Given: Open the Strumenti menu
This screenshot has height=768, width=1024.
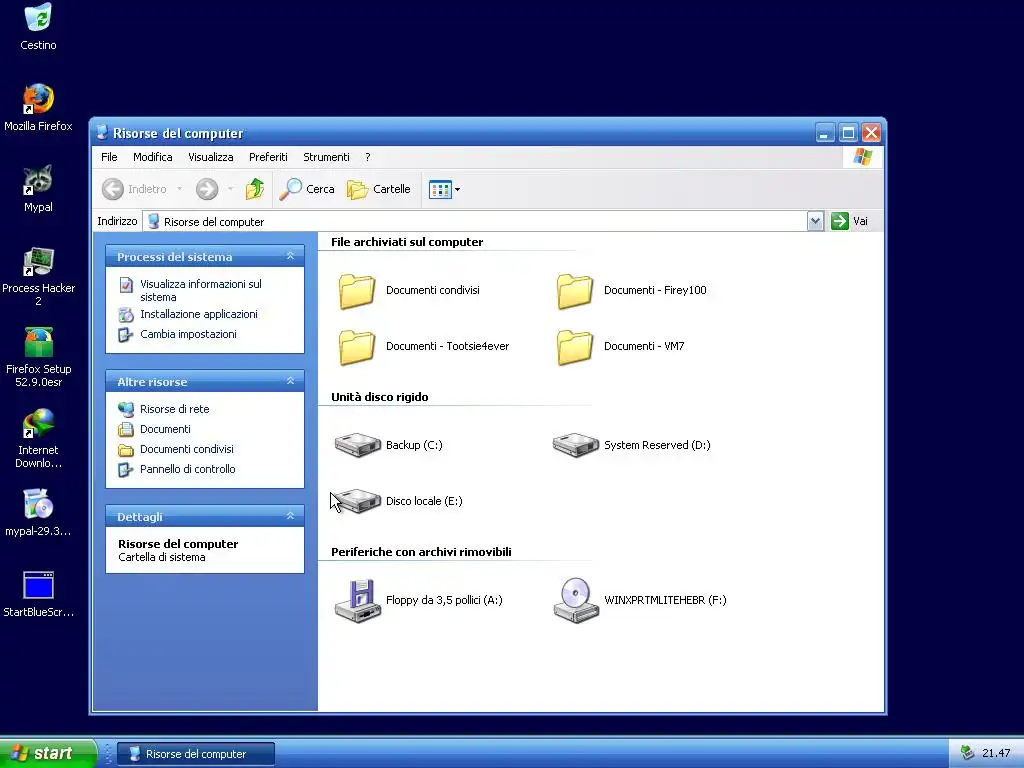Looking at the screenshot, I should [326, 157].
